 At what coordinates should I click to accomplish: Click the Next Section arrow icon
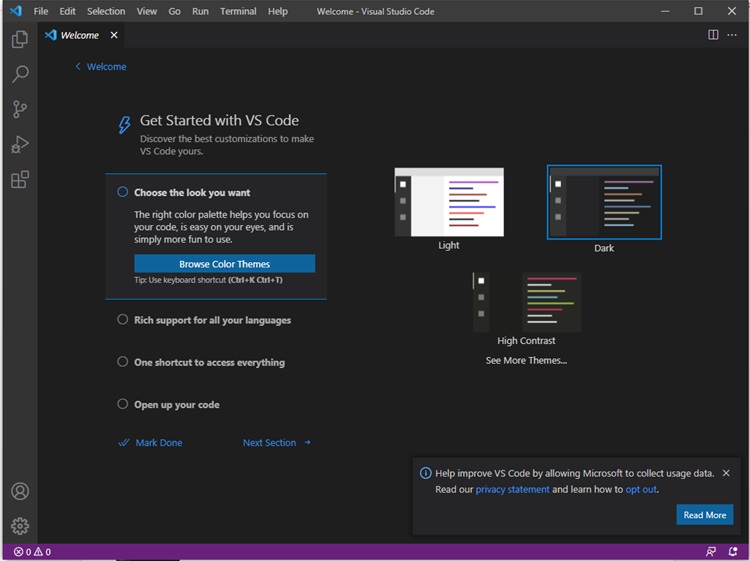(308, 442)
